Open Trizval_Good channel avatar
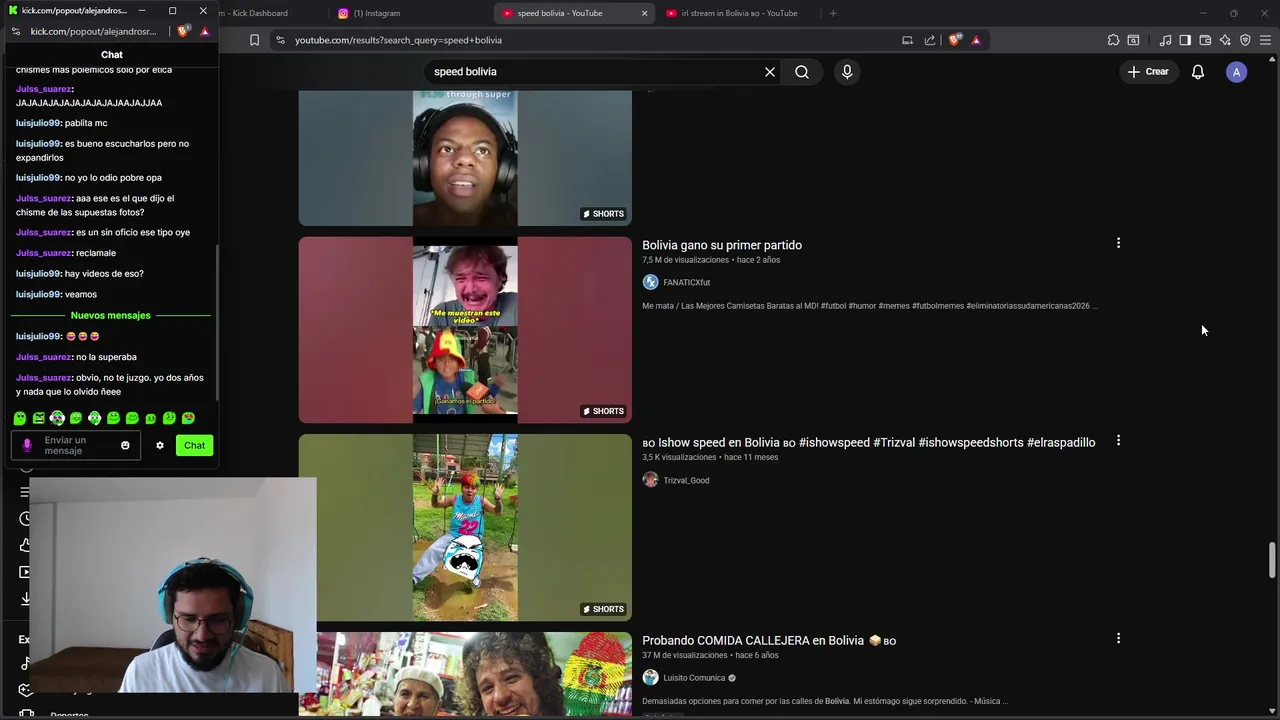Screen dimensions: 1280x720 650,480
